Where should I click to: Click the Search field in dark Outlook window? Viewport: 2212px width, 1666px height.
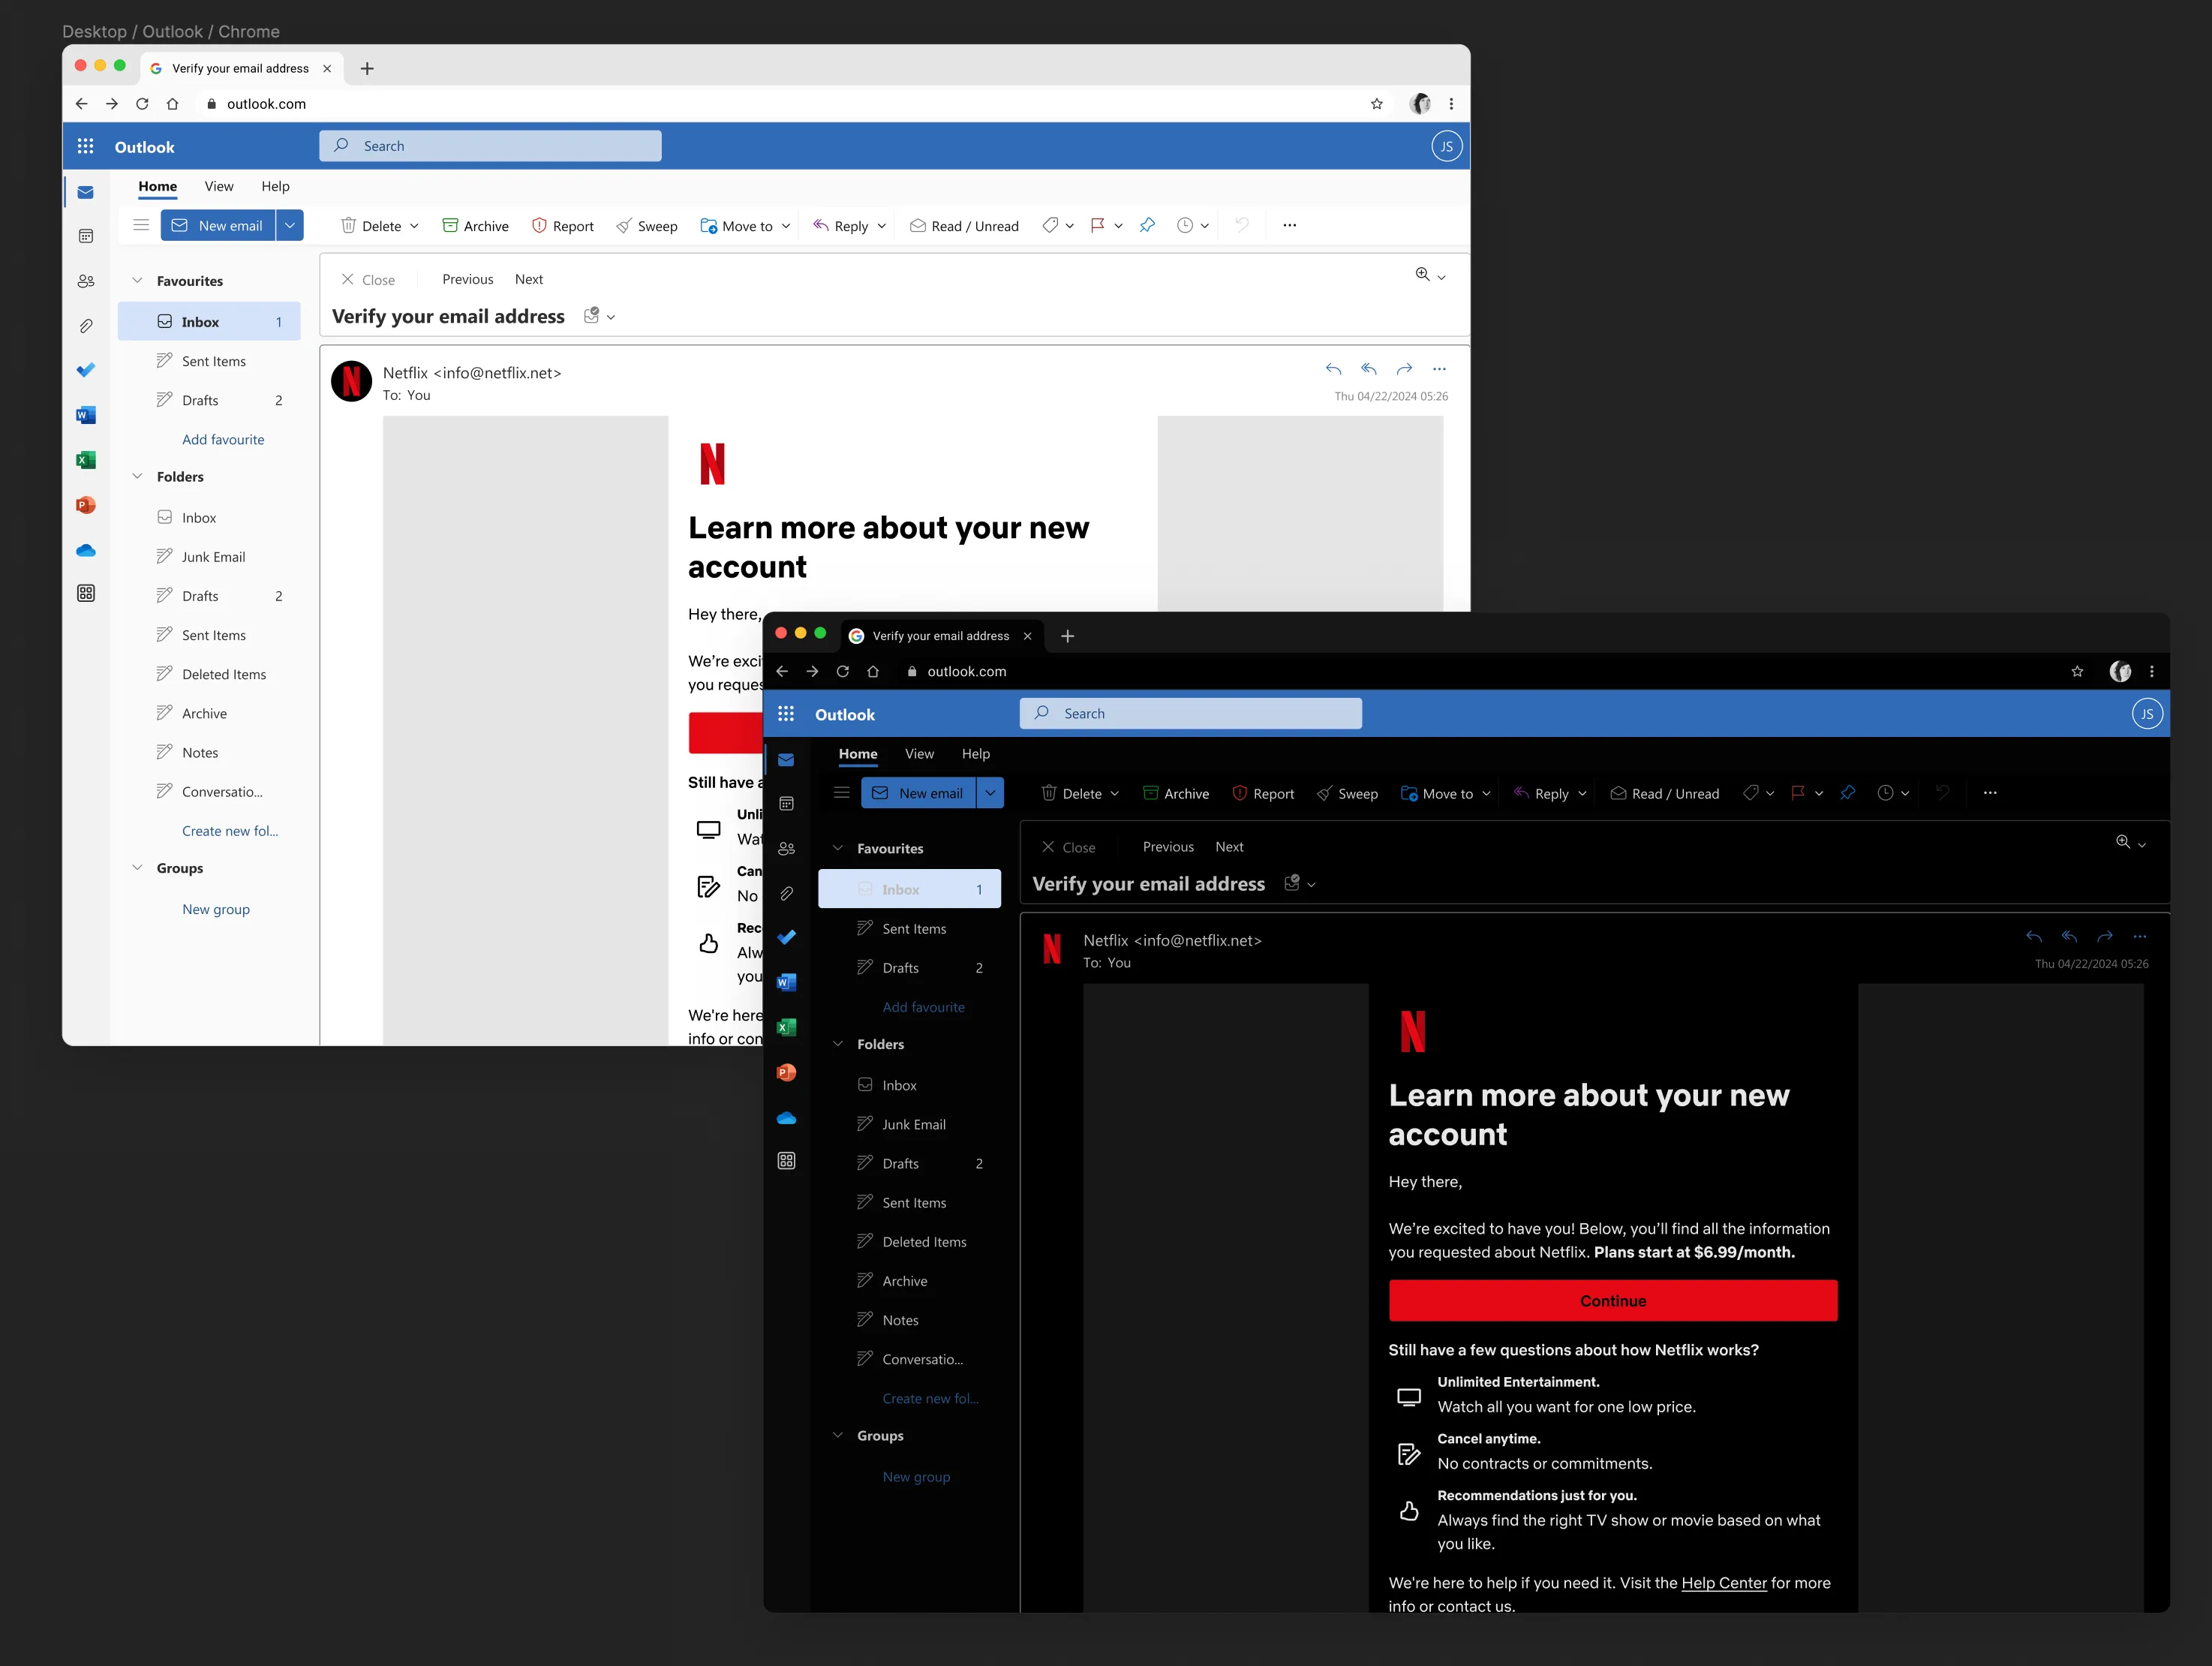1191,714
